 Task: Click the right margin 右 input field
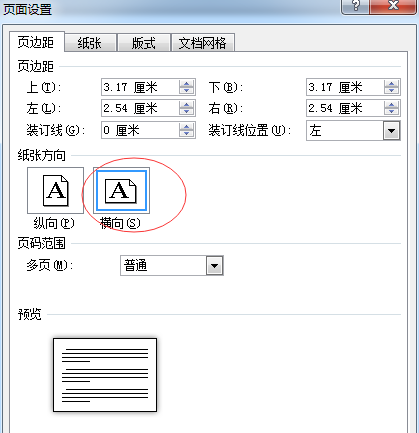[x=345, y=108]
